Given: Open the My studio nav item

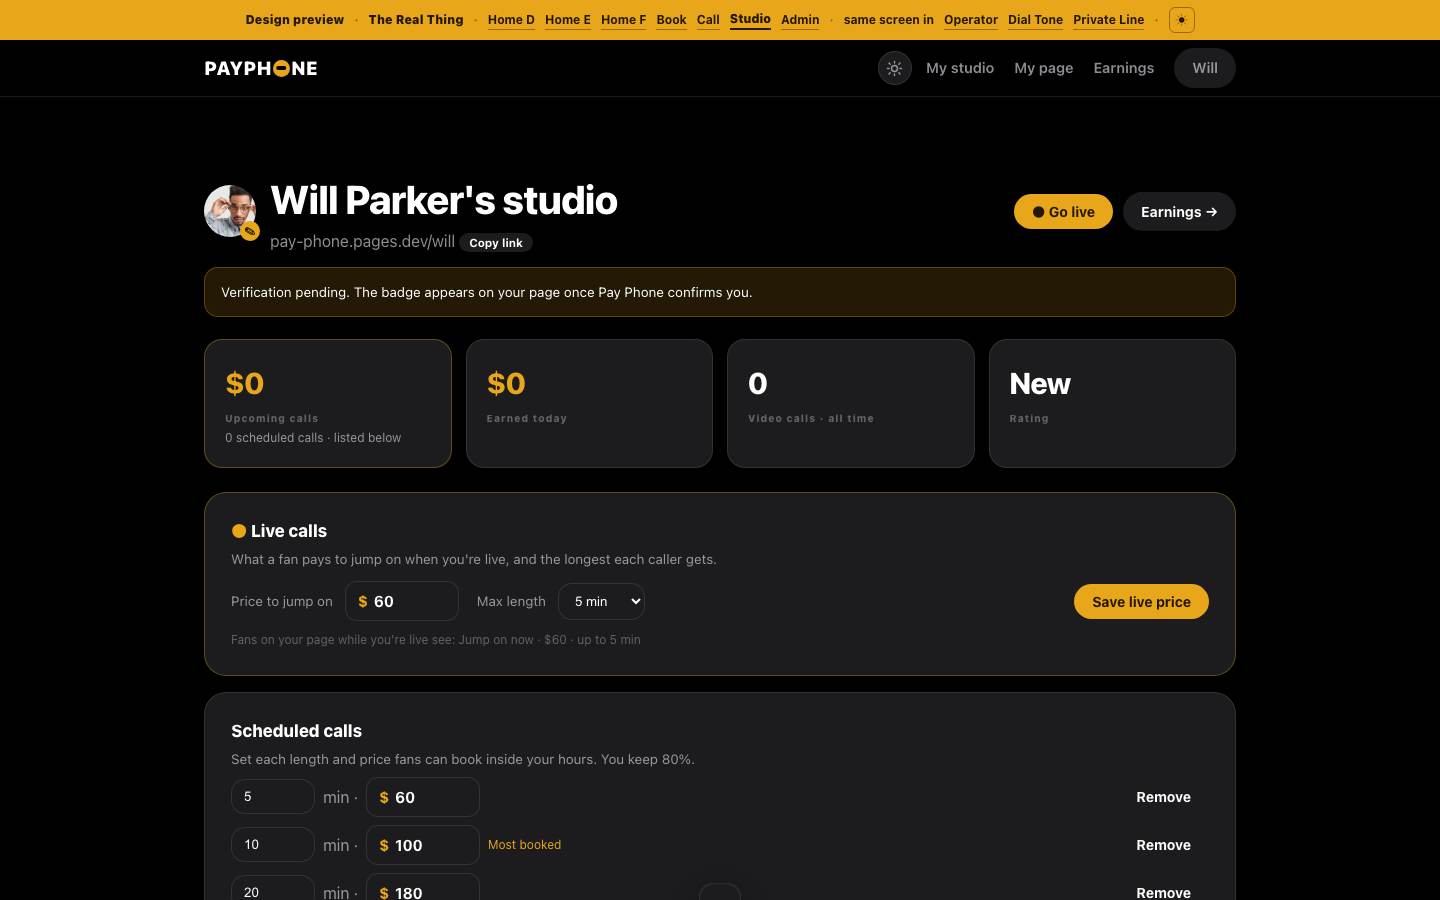Looking at the screenshot, I should tap(960, 68).
